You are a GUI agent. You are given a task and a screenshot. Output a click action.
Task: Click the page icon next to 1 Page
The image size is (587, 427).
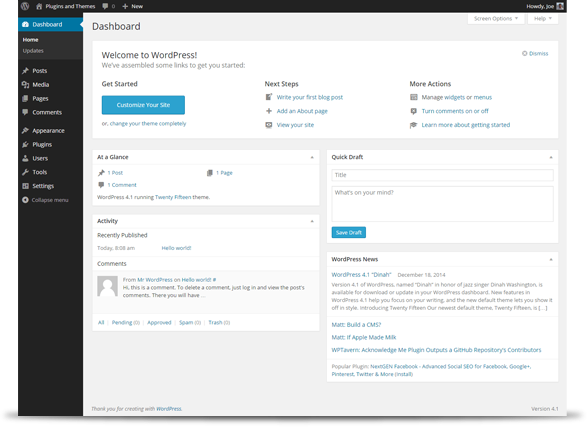pos(210,173)
